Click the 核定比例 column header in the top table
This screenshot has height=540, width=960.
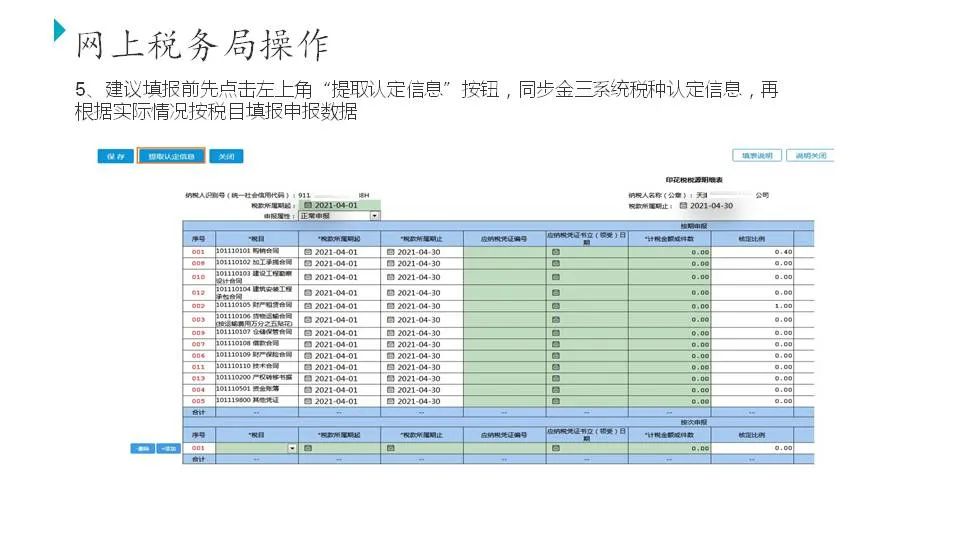click(x=752, y=239)
